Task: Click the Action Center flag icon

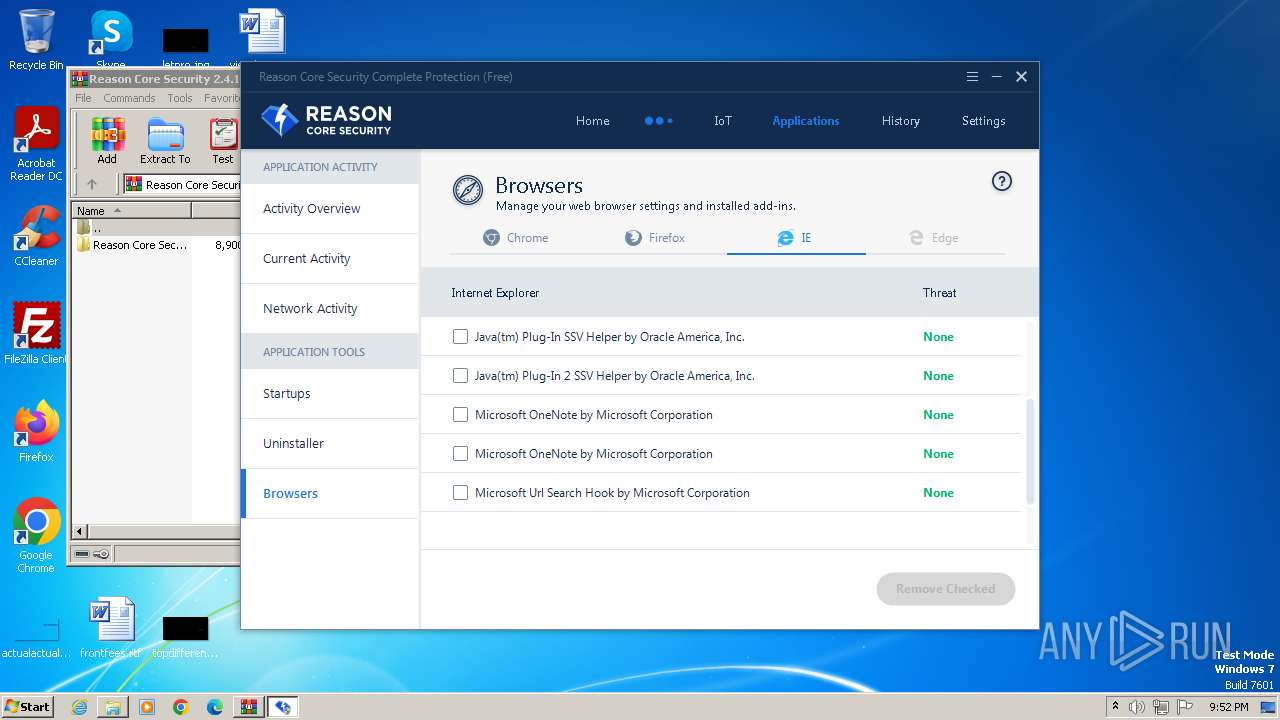Action: tap(1185, 707)
